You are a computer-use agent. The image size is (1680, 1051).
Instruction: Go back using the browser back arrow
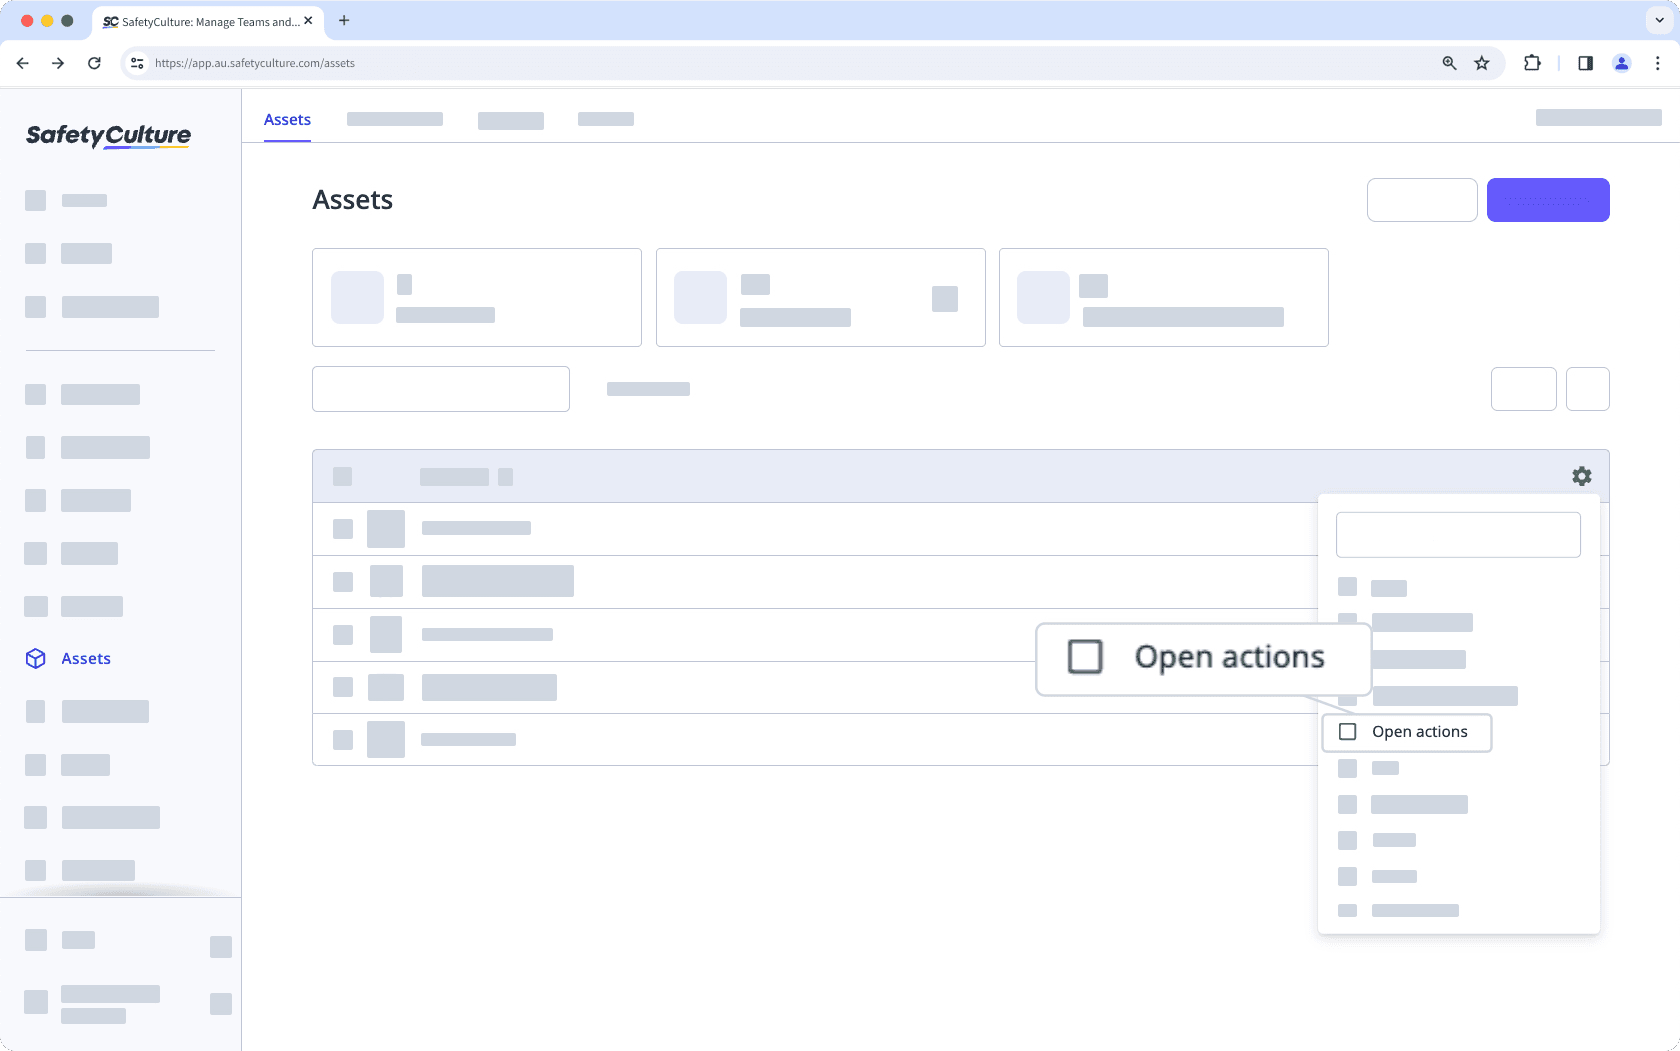click(x=22, y=62)
